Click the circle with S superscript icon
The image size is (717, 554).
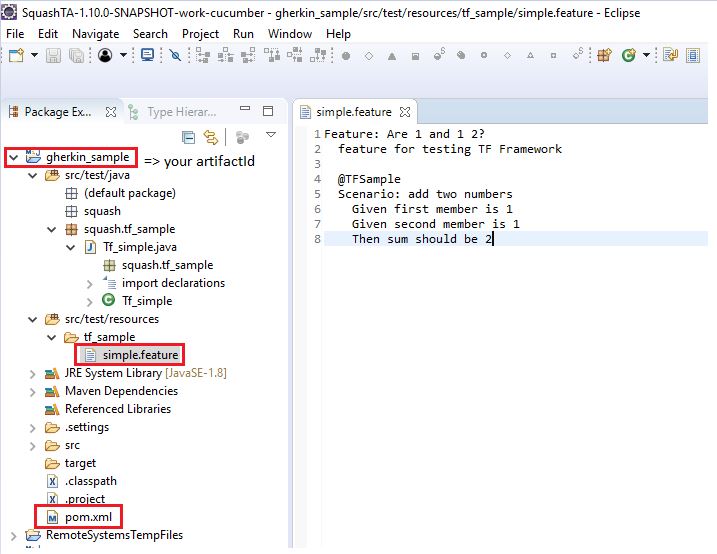pyautogui.click(x=439, y=54)
